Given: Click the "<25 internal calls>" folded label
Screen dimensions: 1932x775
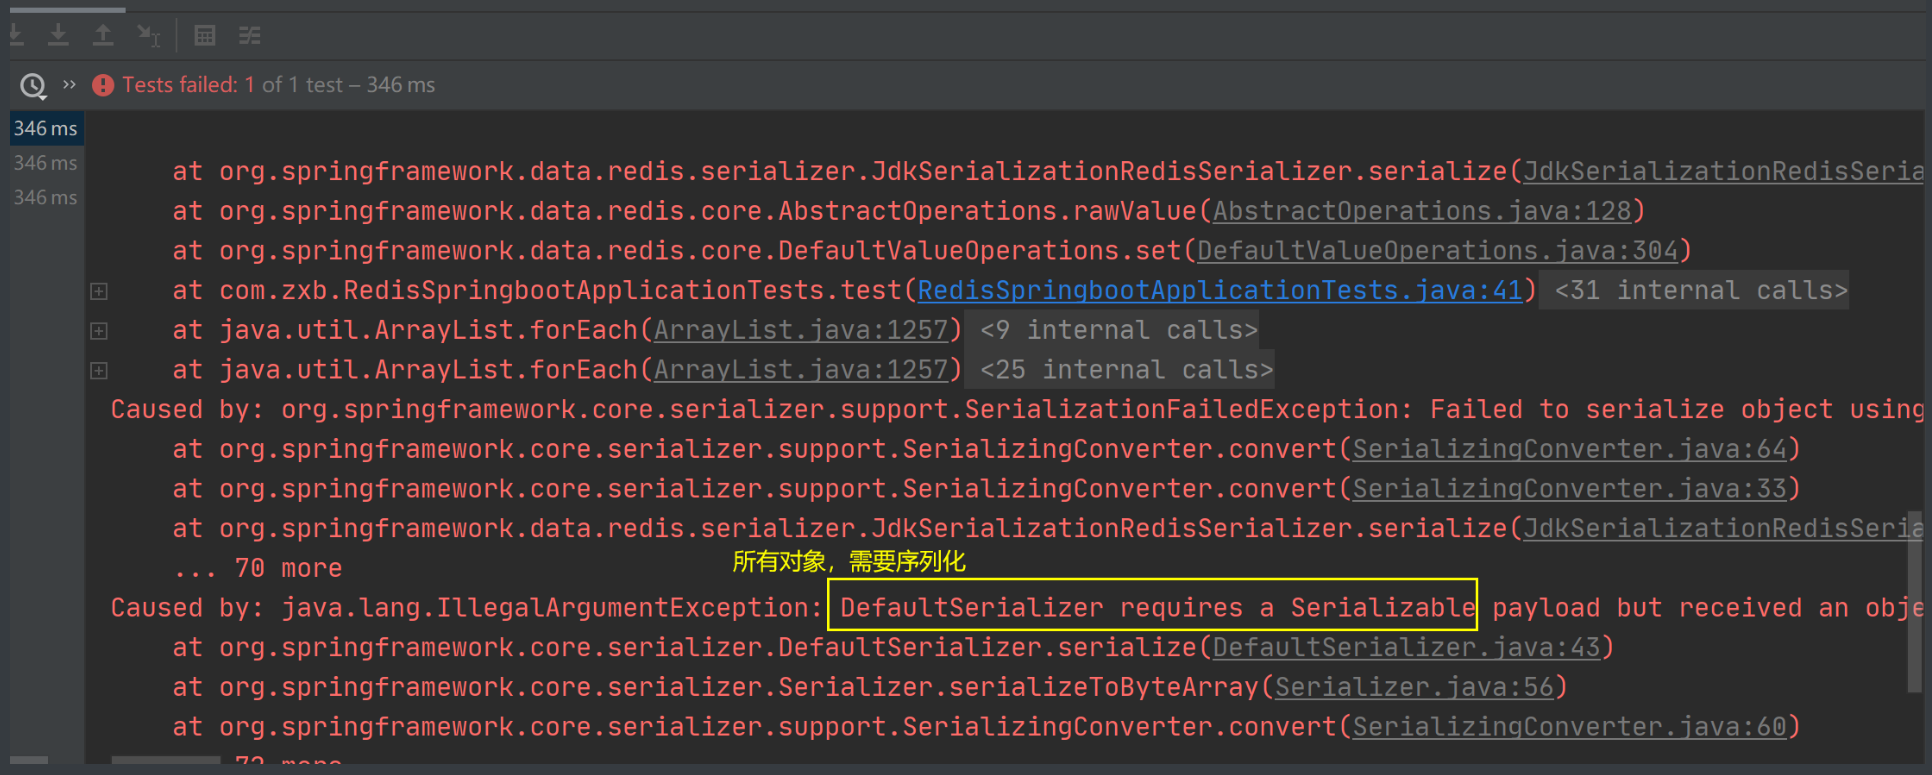Looking at the screenshot, I should [1119, 370].
